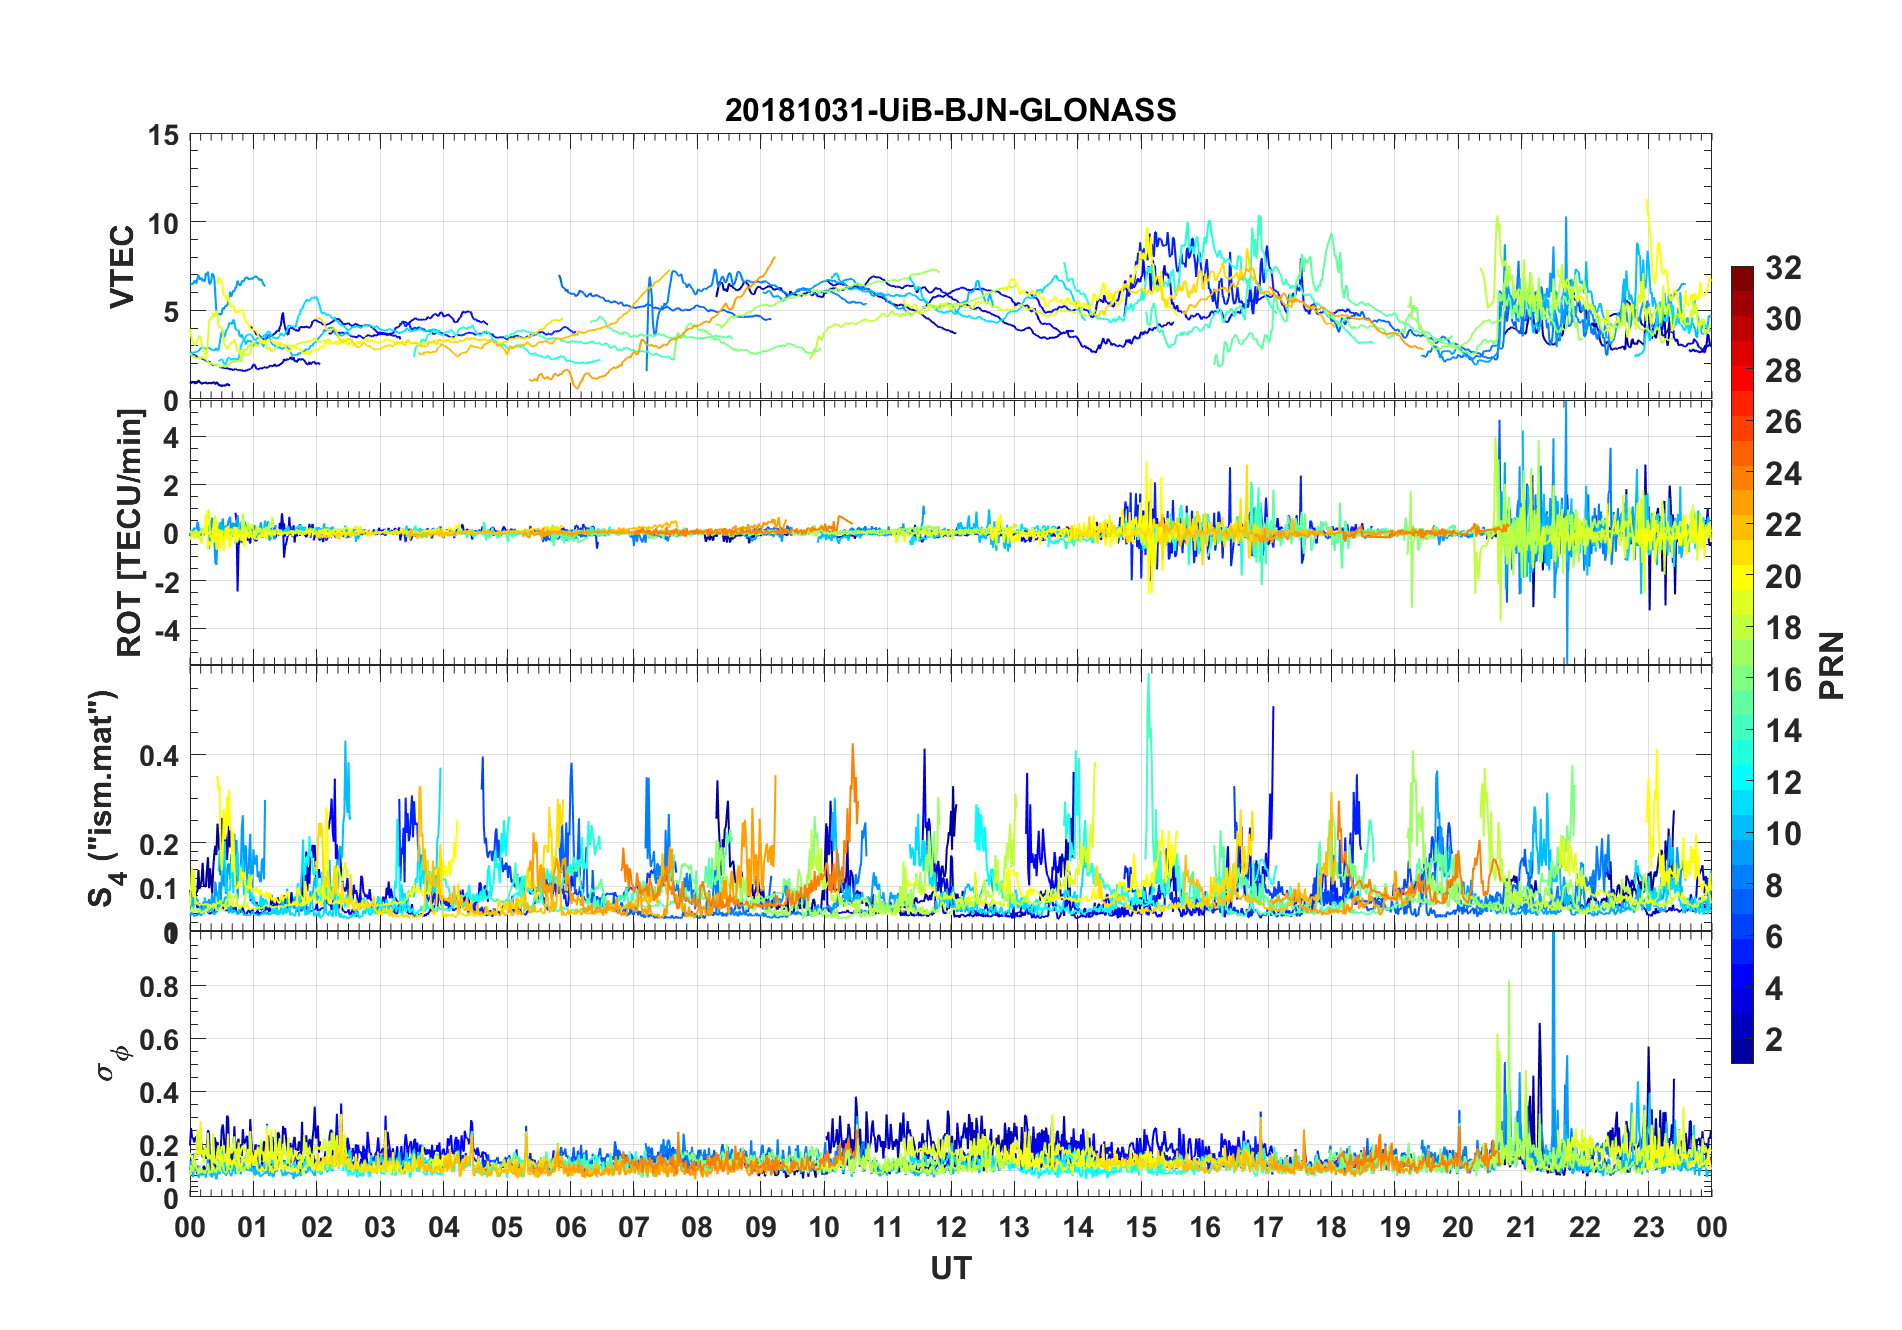Click hour tick "06" on the UT axis
Image resolution: width=1902 pixels, height=1330 pixels.
click(571, 1227)
